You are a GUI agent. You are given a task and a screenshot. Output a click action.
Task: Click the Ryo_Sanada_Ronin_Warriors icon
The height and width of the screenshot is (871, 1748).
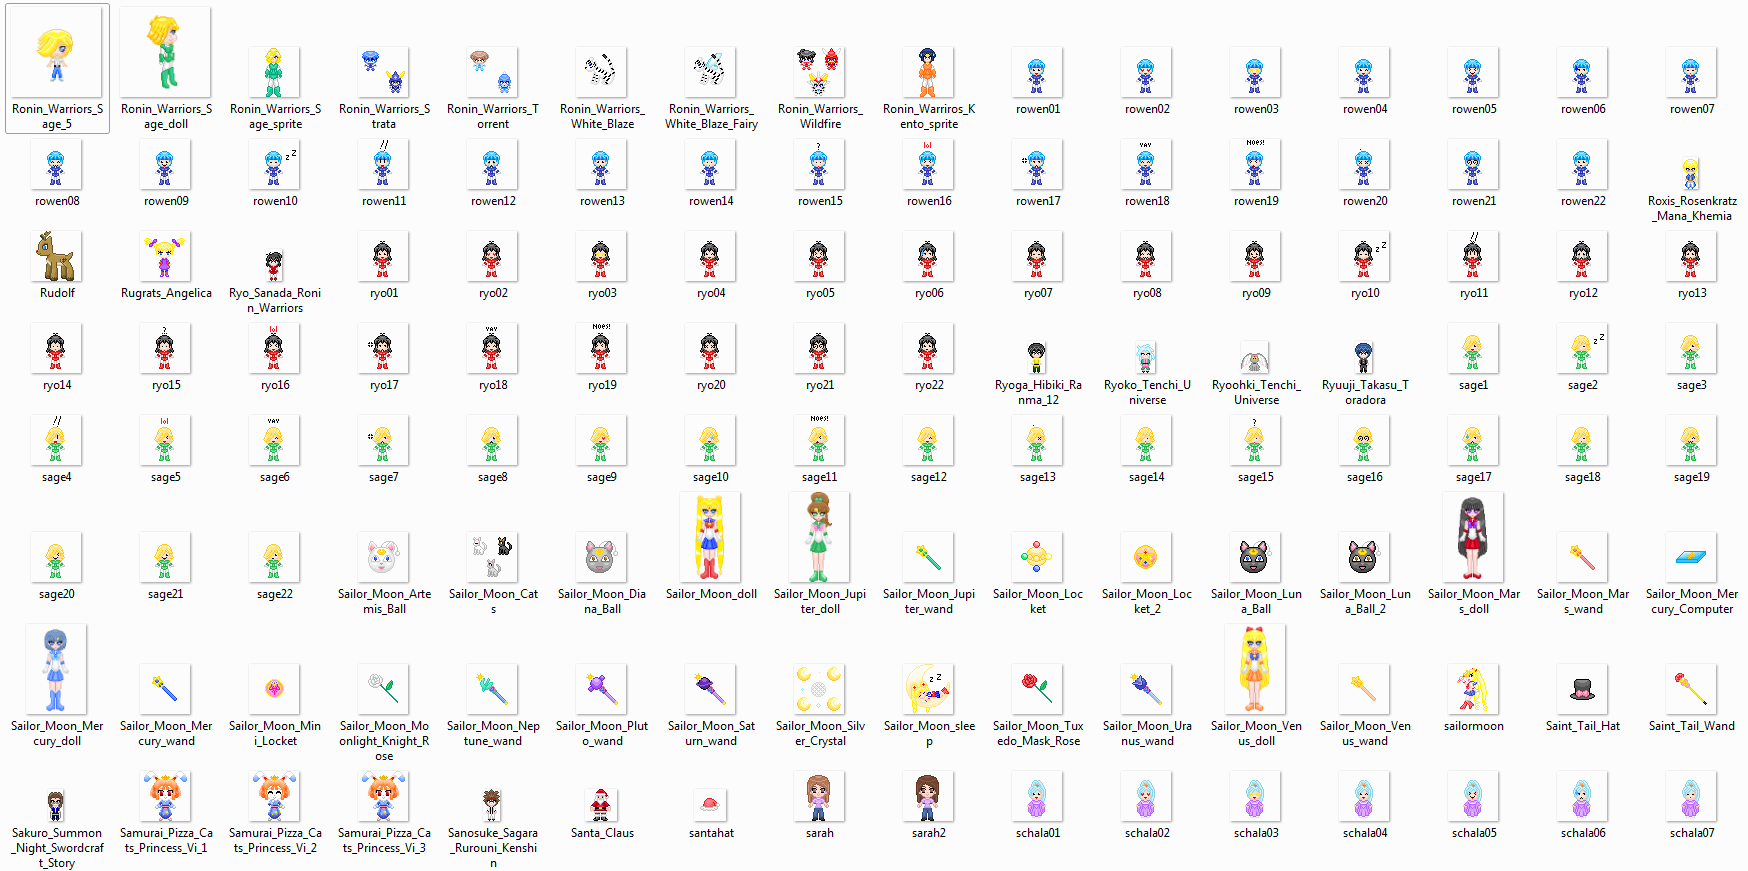(274, 265)
